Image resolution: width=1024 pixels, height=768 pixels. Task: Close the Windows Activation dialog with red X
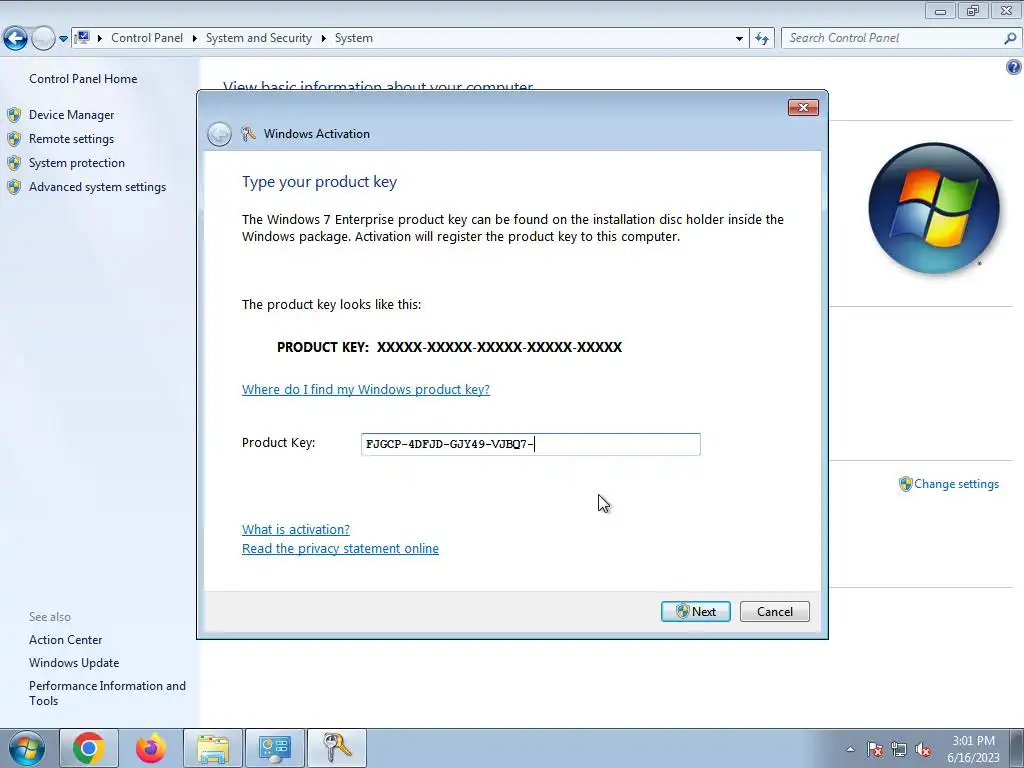(803, 108)
